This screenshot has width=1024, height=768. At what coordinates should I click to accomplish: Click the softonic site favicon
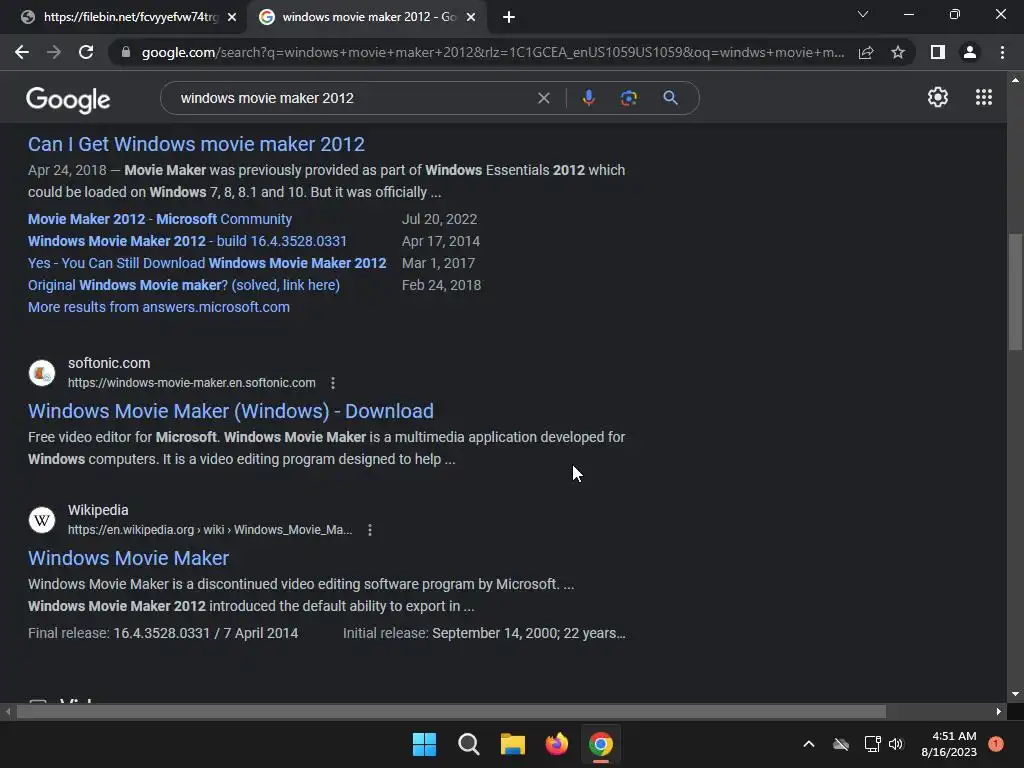pyautogui.click(x=42, y=373)
